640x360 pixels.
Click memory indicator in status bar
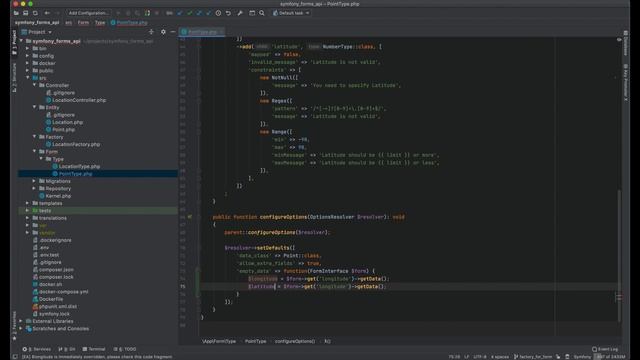pos(611,357)
